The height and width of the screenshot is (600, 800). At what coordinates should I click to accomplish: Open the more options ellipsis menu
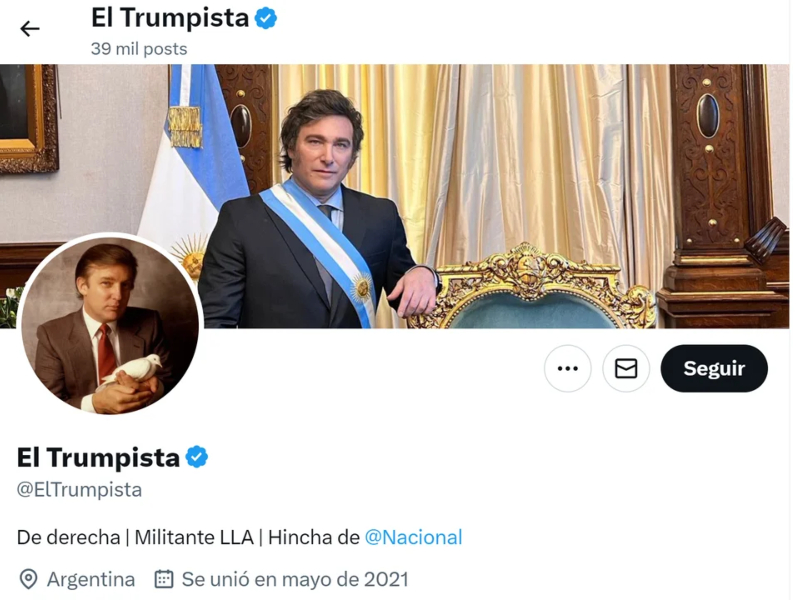pyautogui.click(x=567, y=368)
